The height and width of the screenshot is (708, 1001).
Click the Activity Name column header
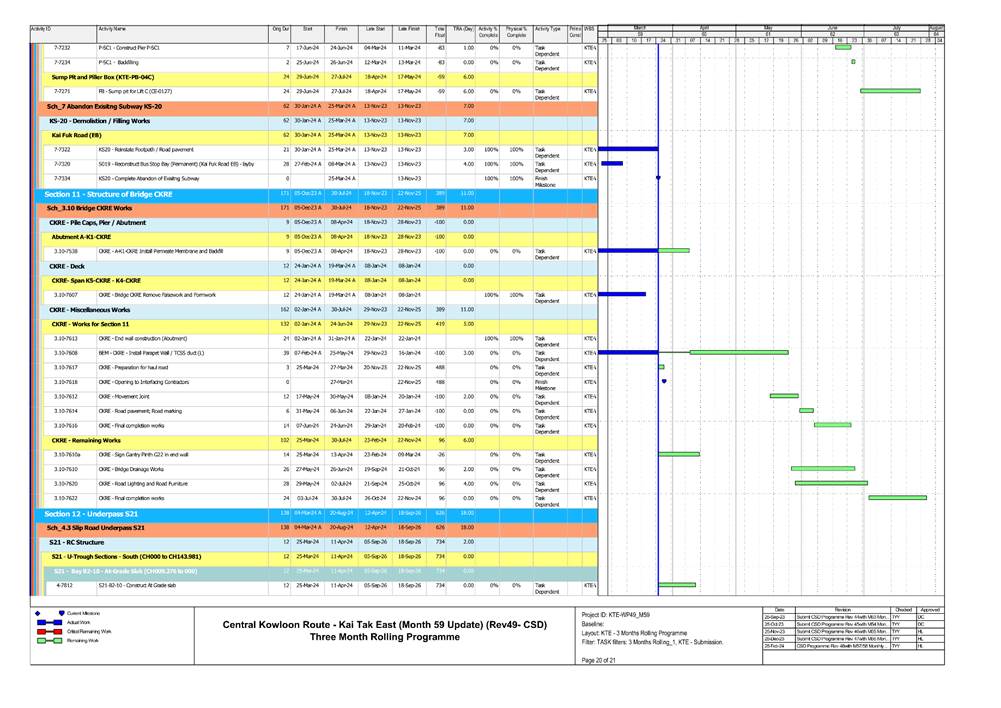pyautogui.click(x=113, y=31)
